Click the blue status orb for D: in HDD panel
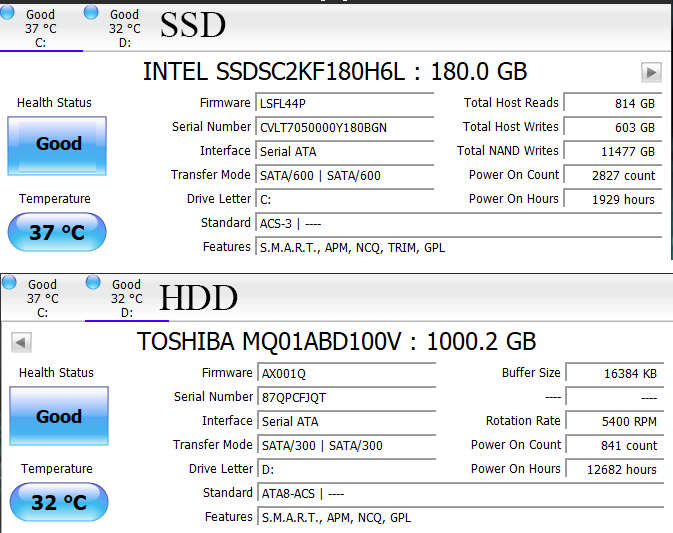The image size is (673, 533). [93, 282]
